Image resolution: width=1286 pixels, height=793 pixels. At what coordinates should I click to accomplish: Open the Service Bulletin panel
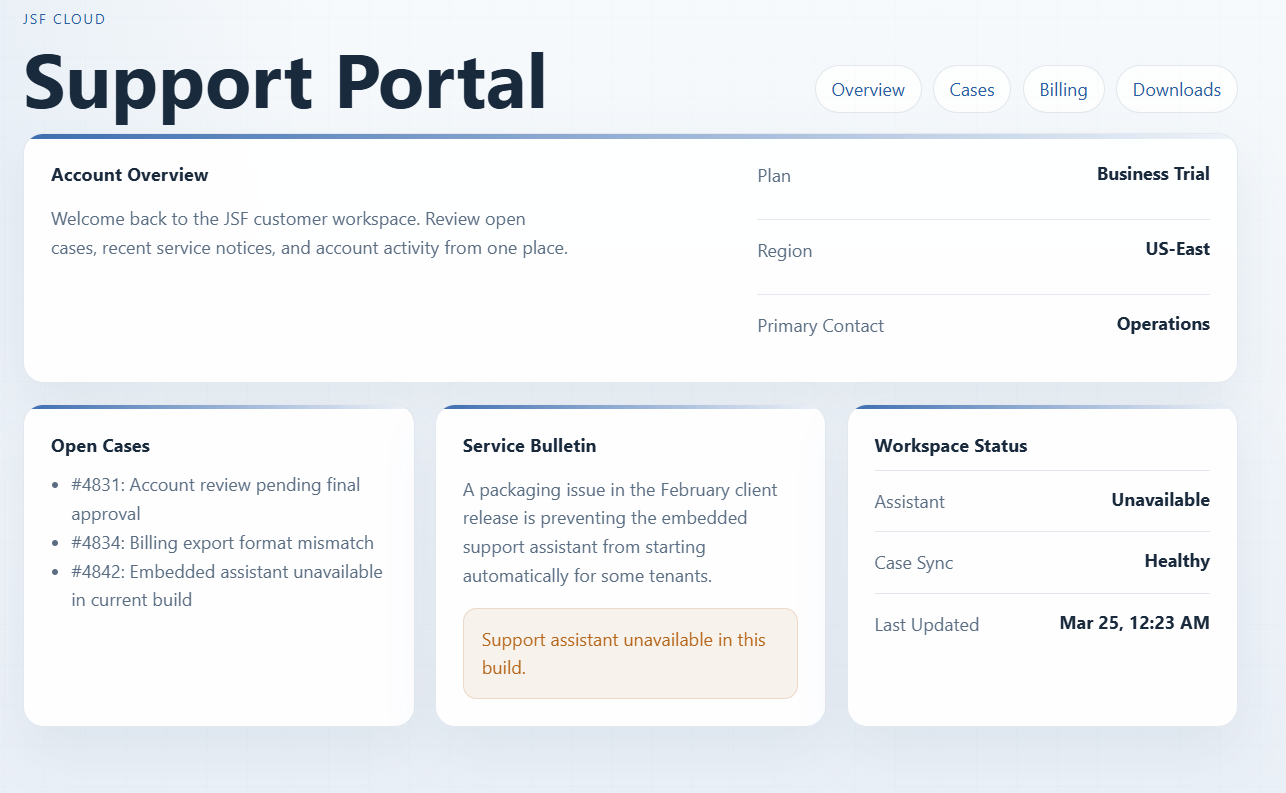coord(529,445)
